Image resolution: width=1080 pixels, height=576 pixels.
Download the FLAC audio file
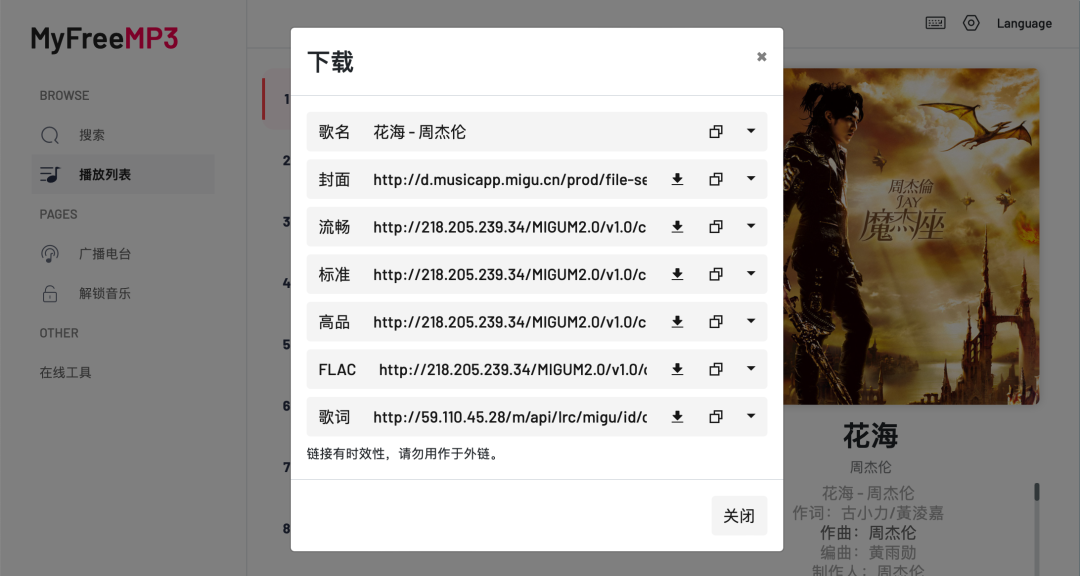(677, 369)
